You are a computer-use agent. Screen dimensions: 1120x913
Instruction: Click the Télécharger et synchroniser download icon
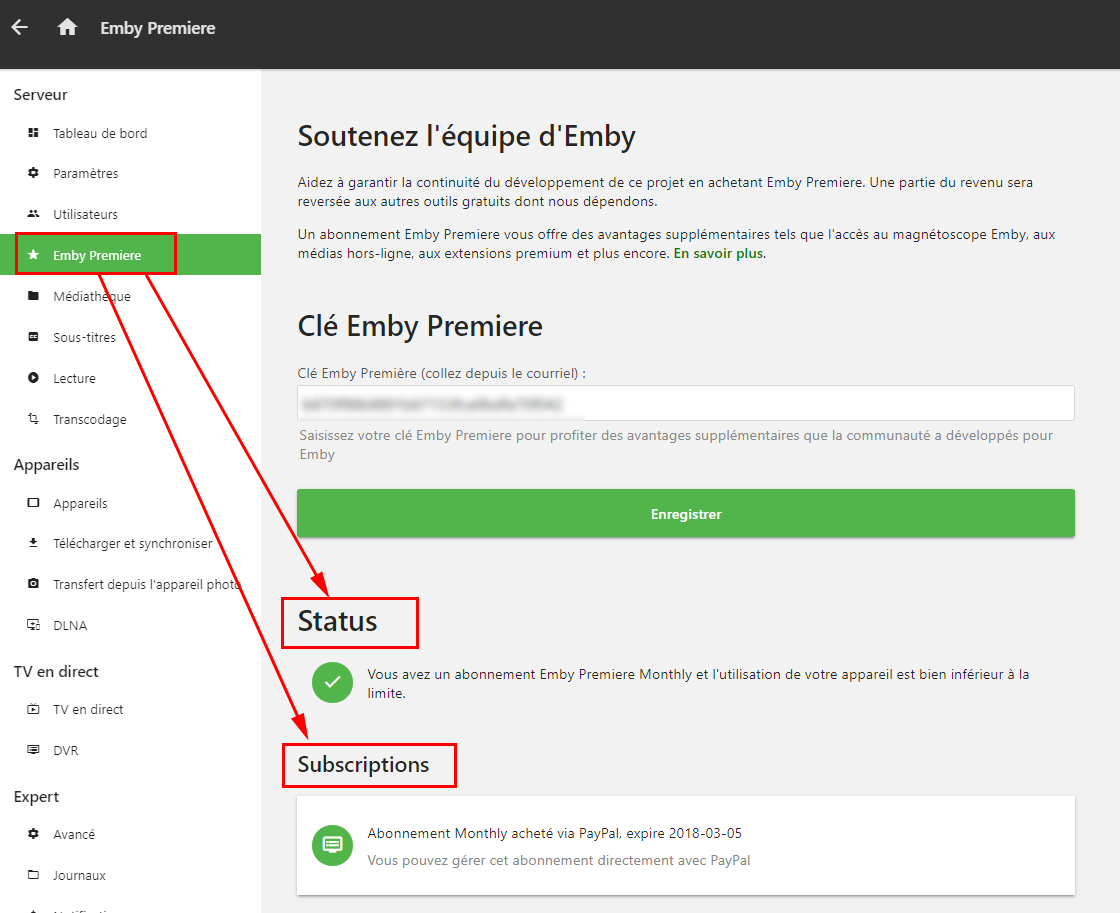(x=33, y=543)
